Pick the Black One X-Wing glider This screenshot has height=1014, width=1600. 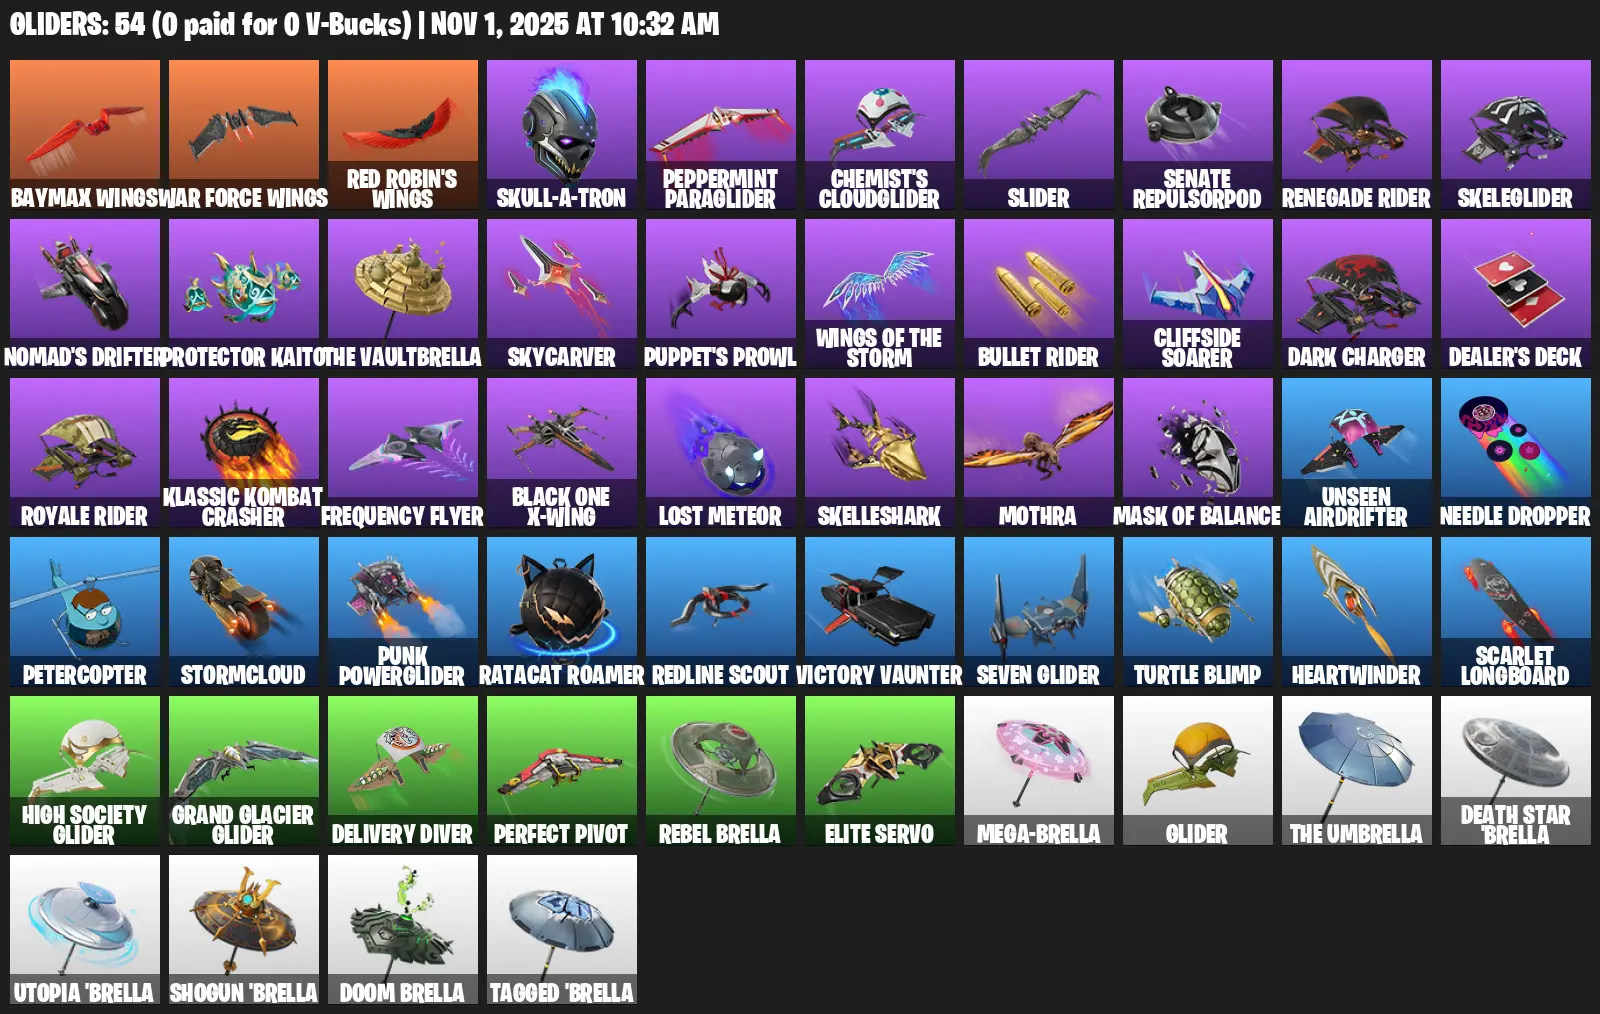click(x=562, y=453)
